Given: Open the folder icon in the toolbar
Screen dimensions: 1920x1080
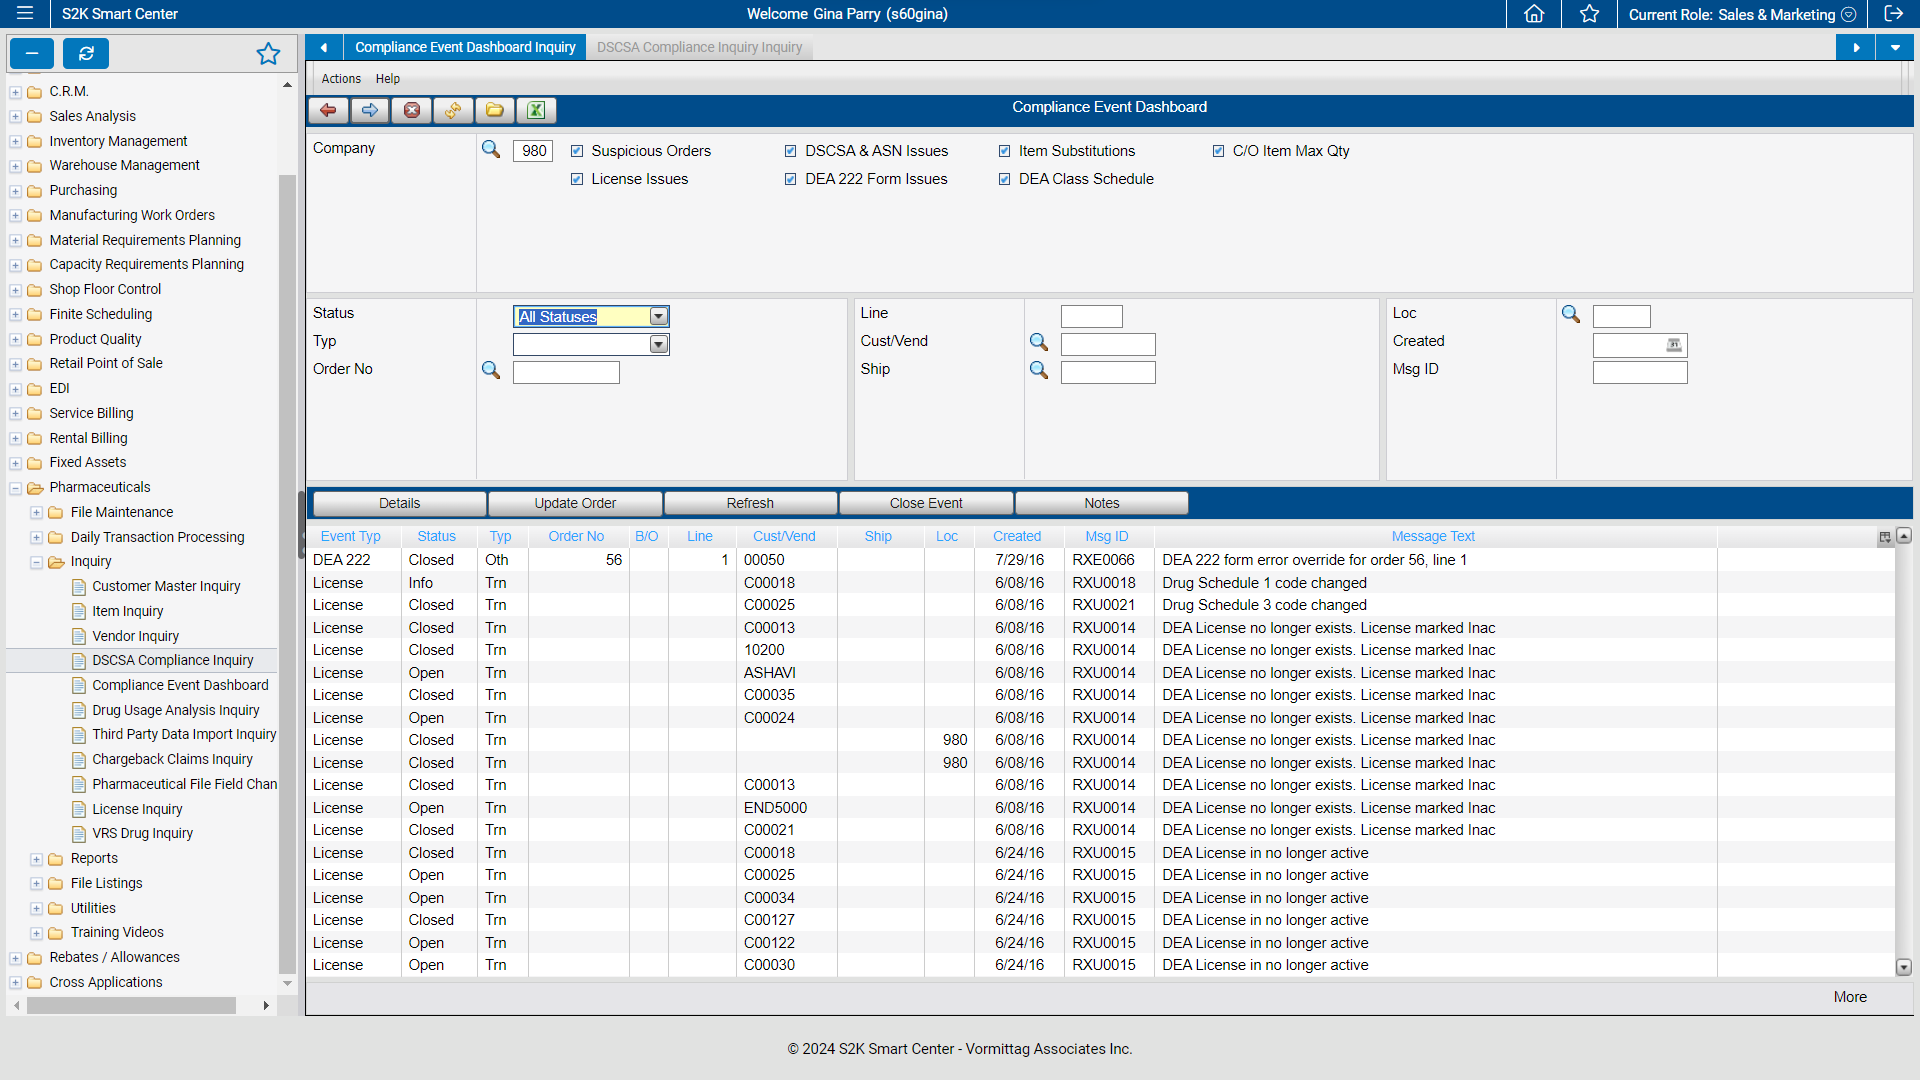Looking at the screenshot, I should point(494,110).
